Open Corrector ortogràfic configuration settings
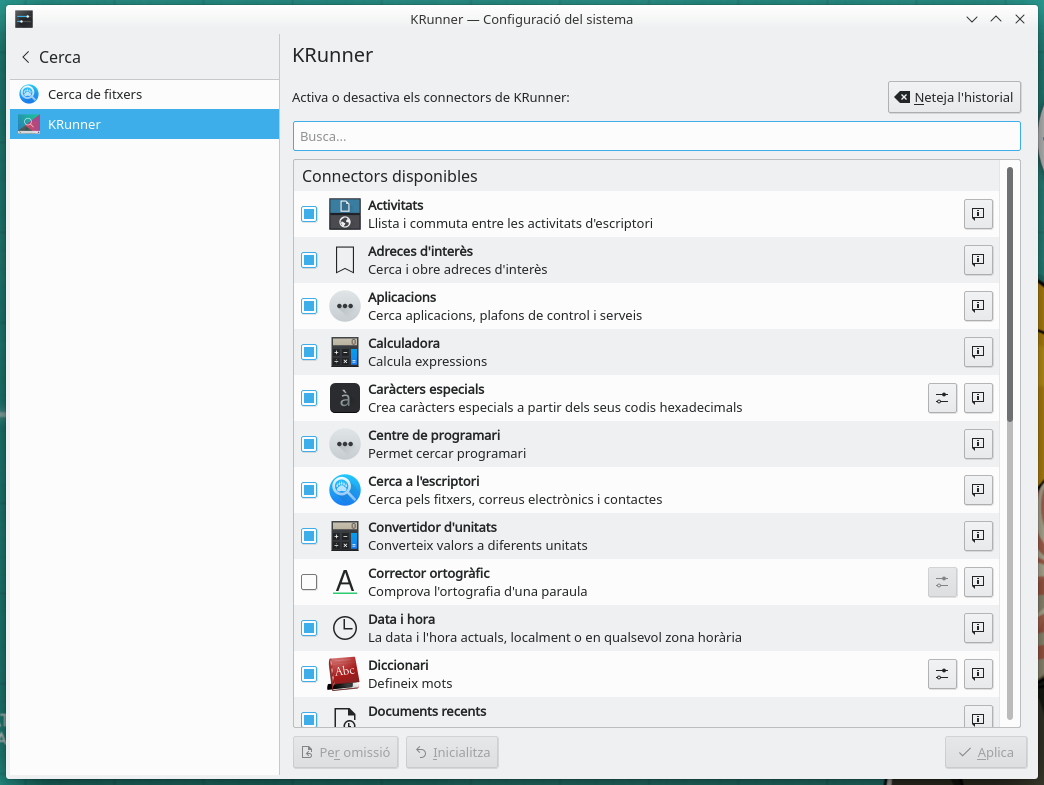This screenshot has width=1044, height=785. [x=942, y=582]
